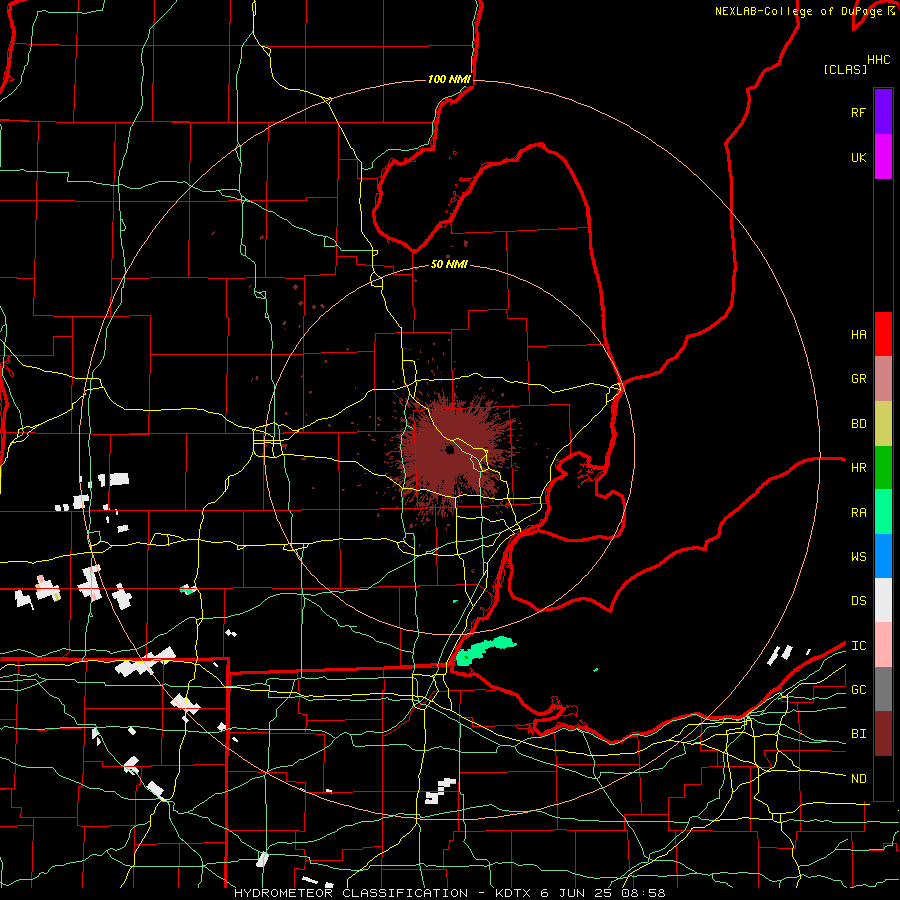This screenshot has width=900, height=900.
Task: Click the RA legend label text
Action: pyautogui.click(x=858, y=513)
